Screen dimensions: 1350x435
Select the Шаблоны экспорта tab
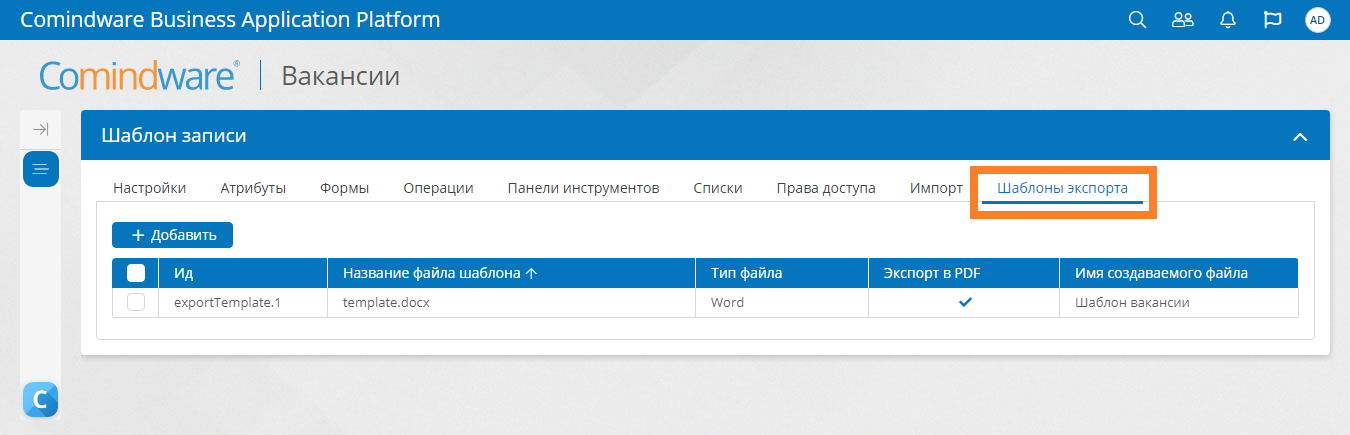click(1062, 188)
